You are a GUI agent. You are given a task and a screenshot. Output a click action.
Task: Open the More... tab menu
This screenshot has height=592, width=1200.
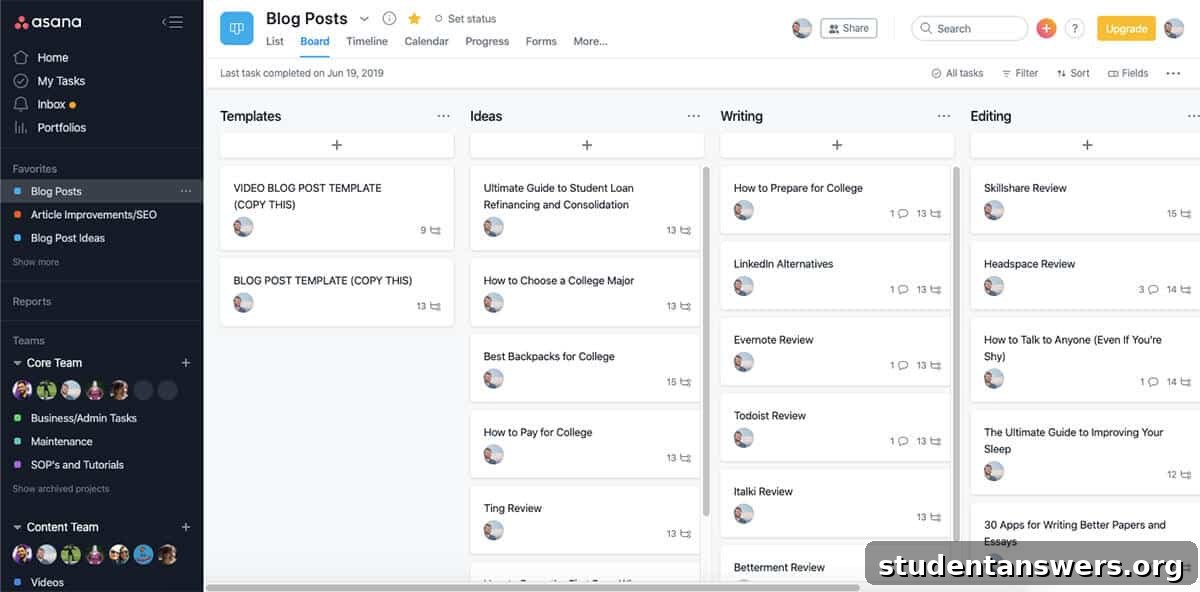(590, 41)
